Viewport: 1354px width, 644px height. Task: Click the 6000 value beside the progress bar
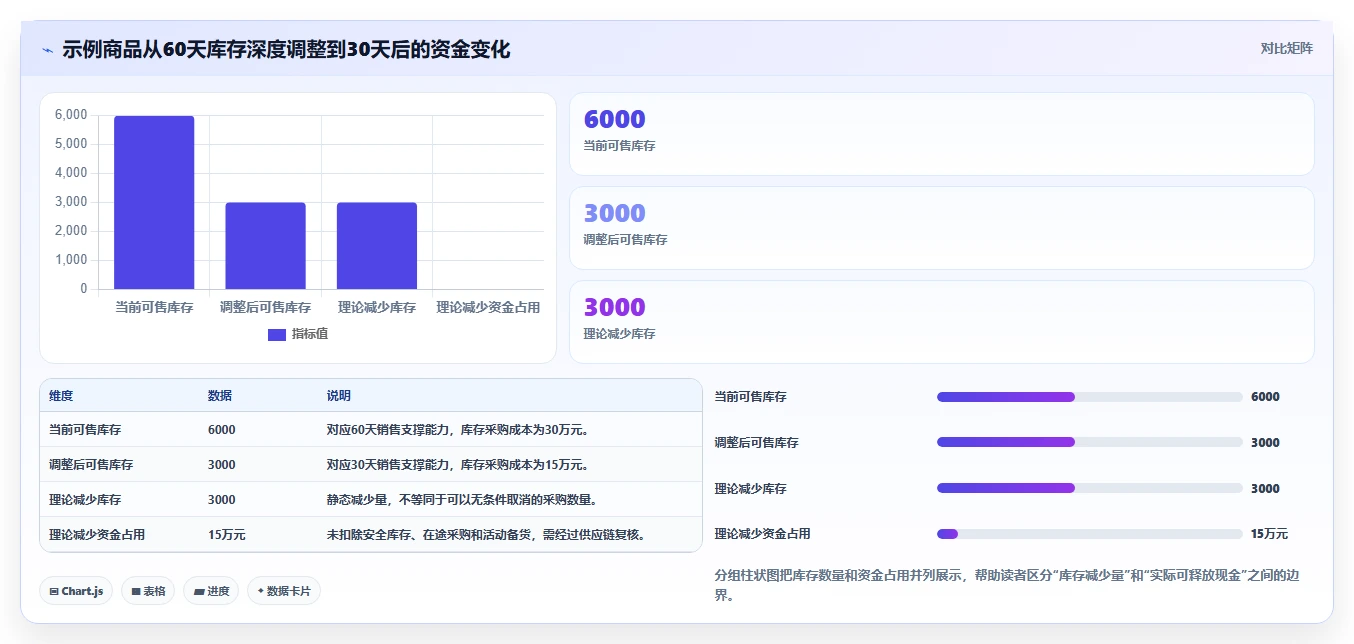pos(1265,397)
